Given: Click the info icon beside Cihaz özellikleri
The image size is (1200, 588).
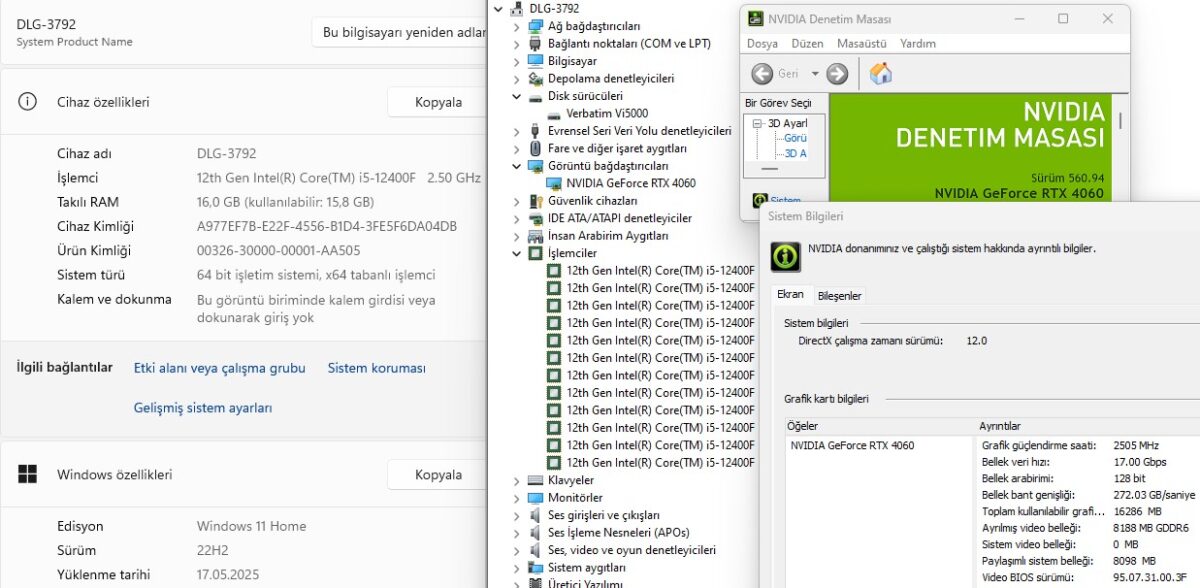Looking at the screenshot, I should point(27,101).
